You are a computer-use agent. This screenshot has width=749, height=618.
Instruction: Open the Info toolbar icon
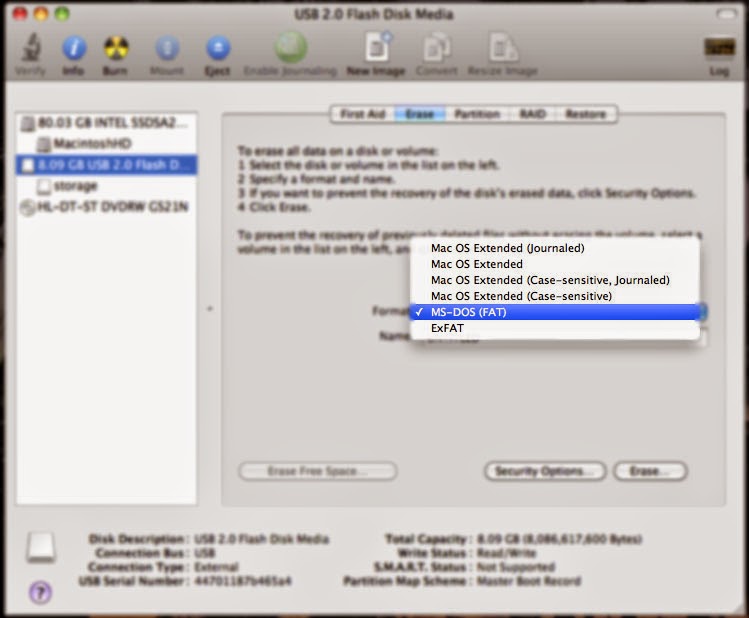(74, 48)
